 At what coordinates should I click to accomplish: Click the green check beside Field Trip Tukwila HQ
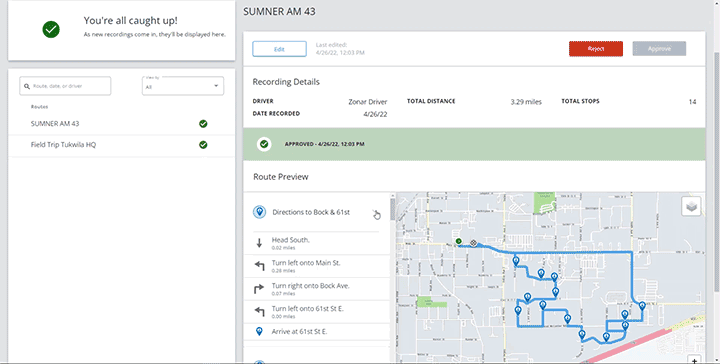tap(203, 145)
